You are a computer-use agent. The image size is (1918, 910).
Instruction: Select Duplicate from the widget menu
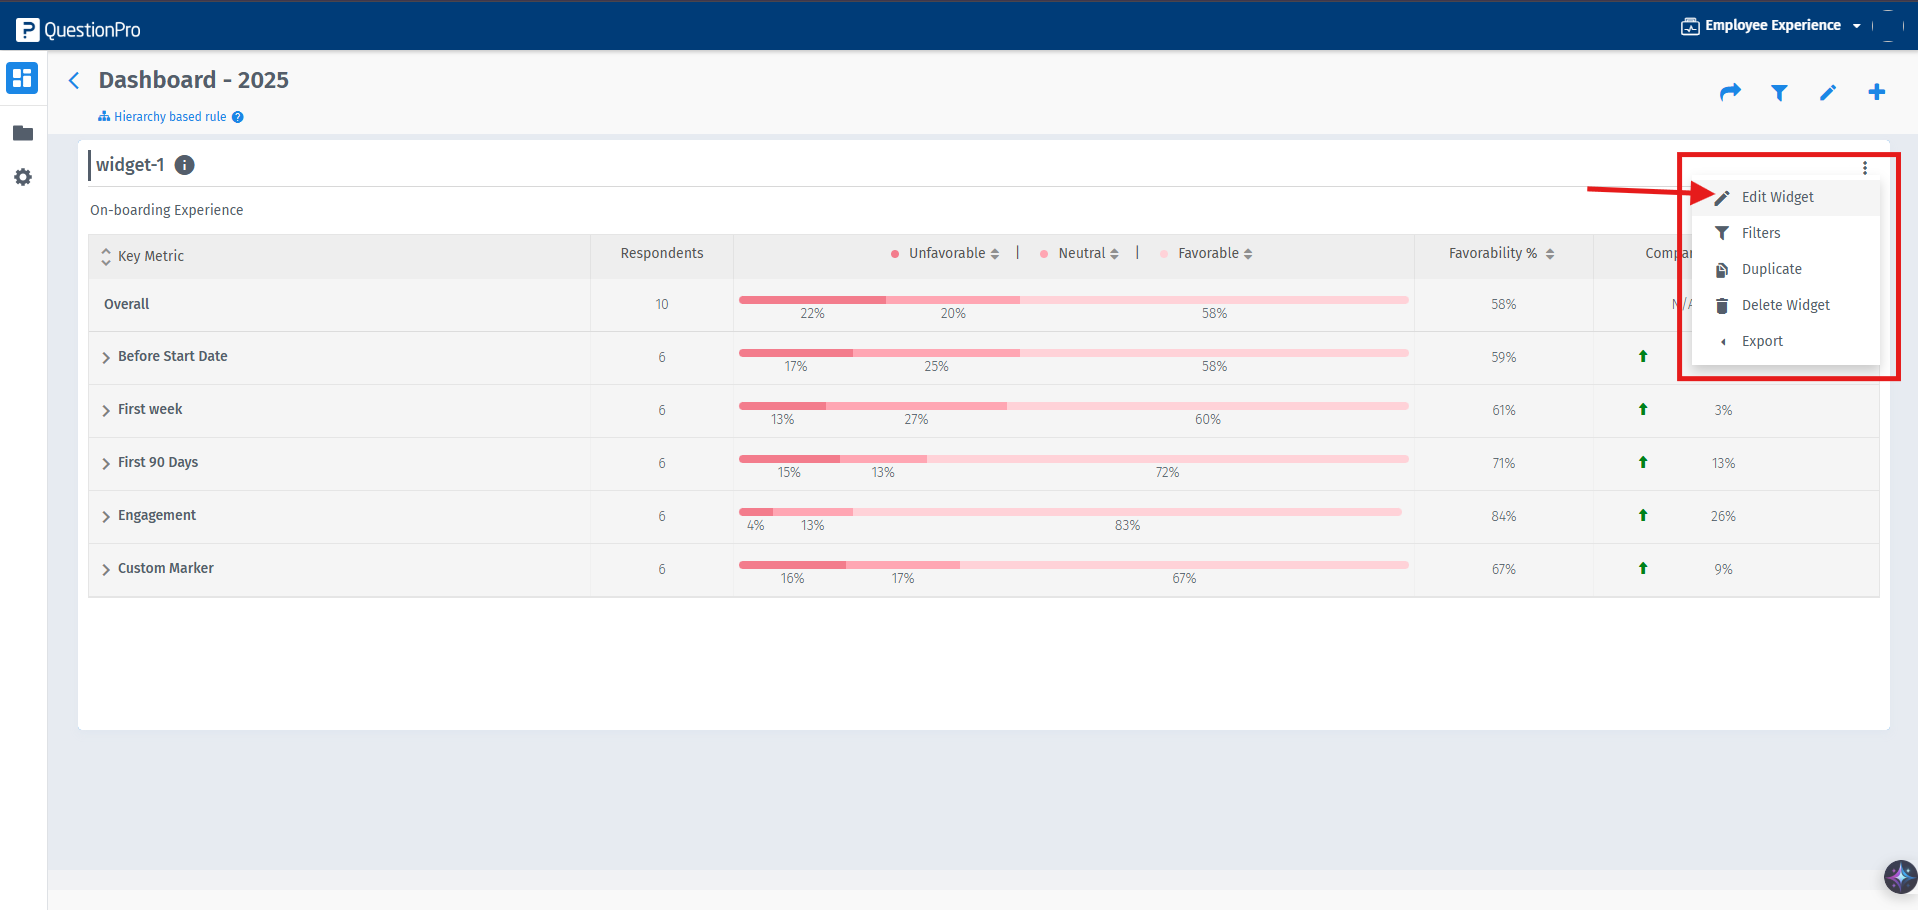(x=1771, y=269)
